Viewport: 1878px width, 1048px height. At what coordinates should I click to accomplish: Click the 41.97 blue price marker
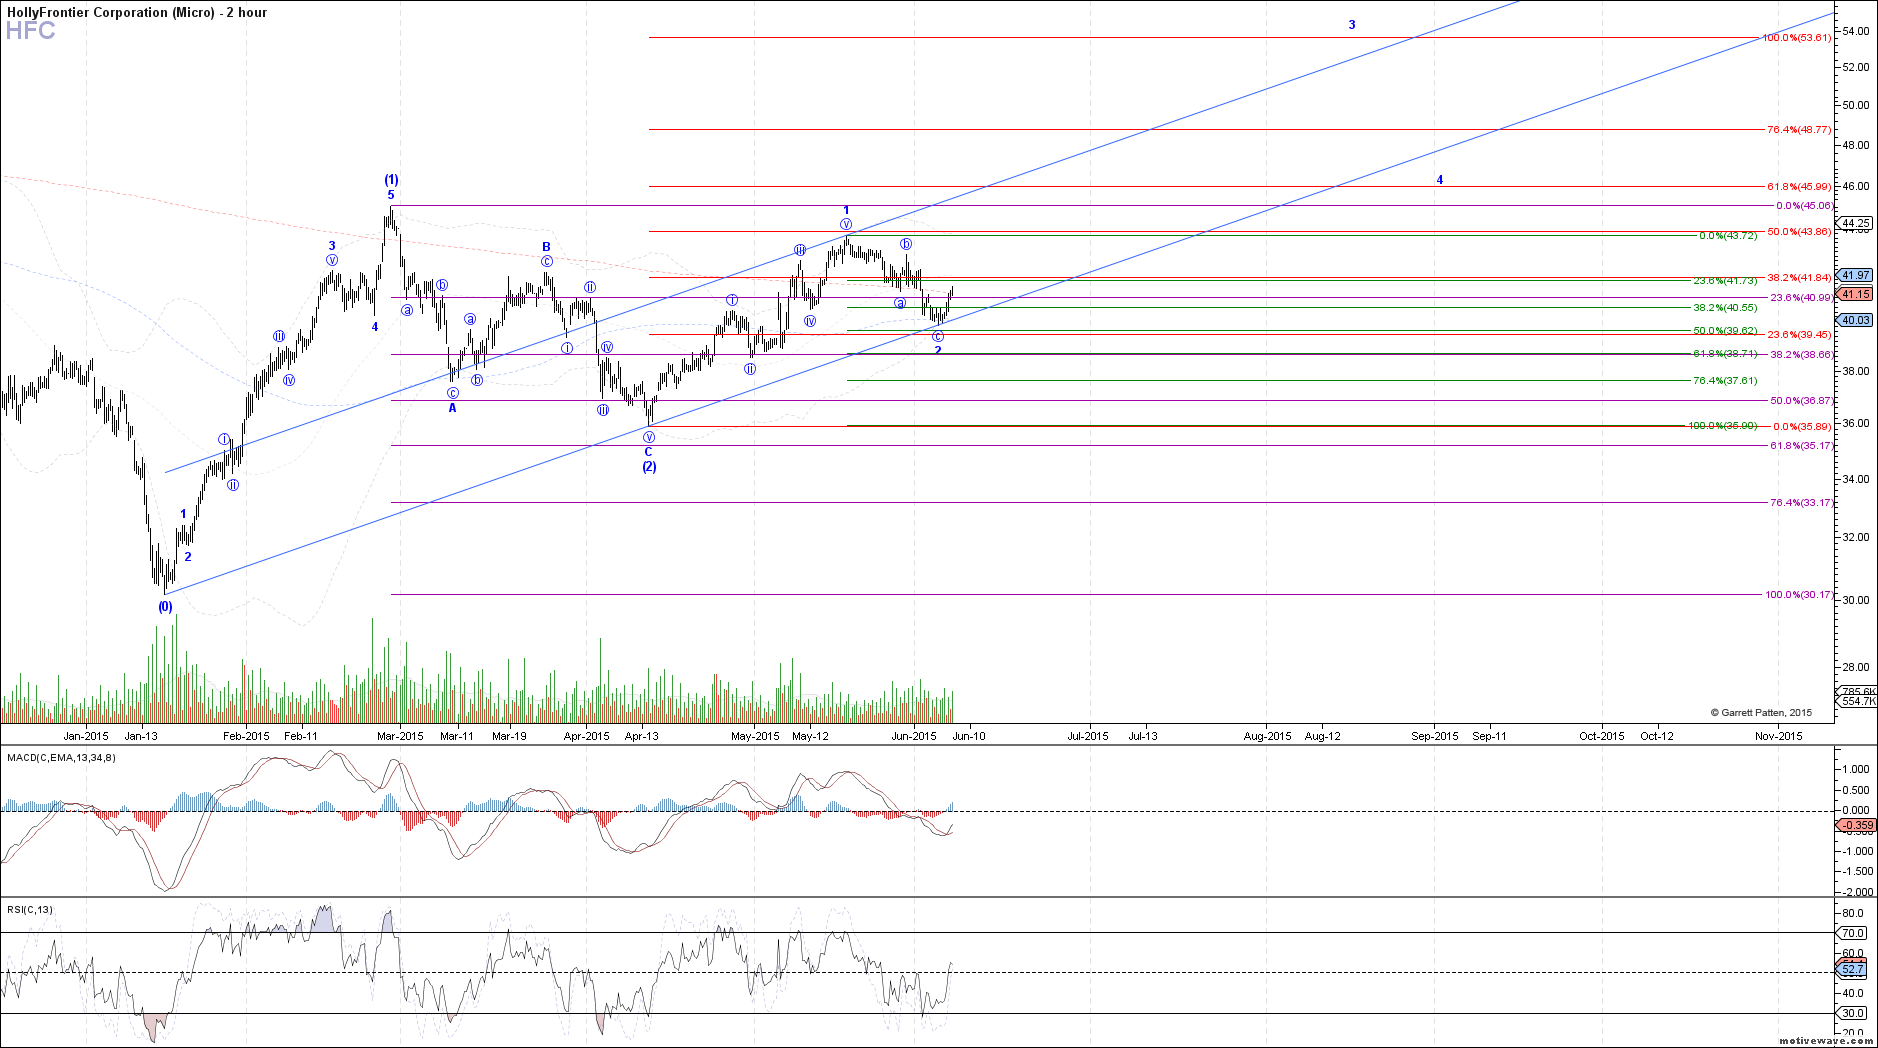[x=1856, y=275]
